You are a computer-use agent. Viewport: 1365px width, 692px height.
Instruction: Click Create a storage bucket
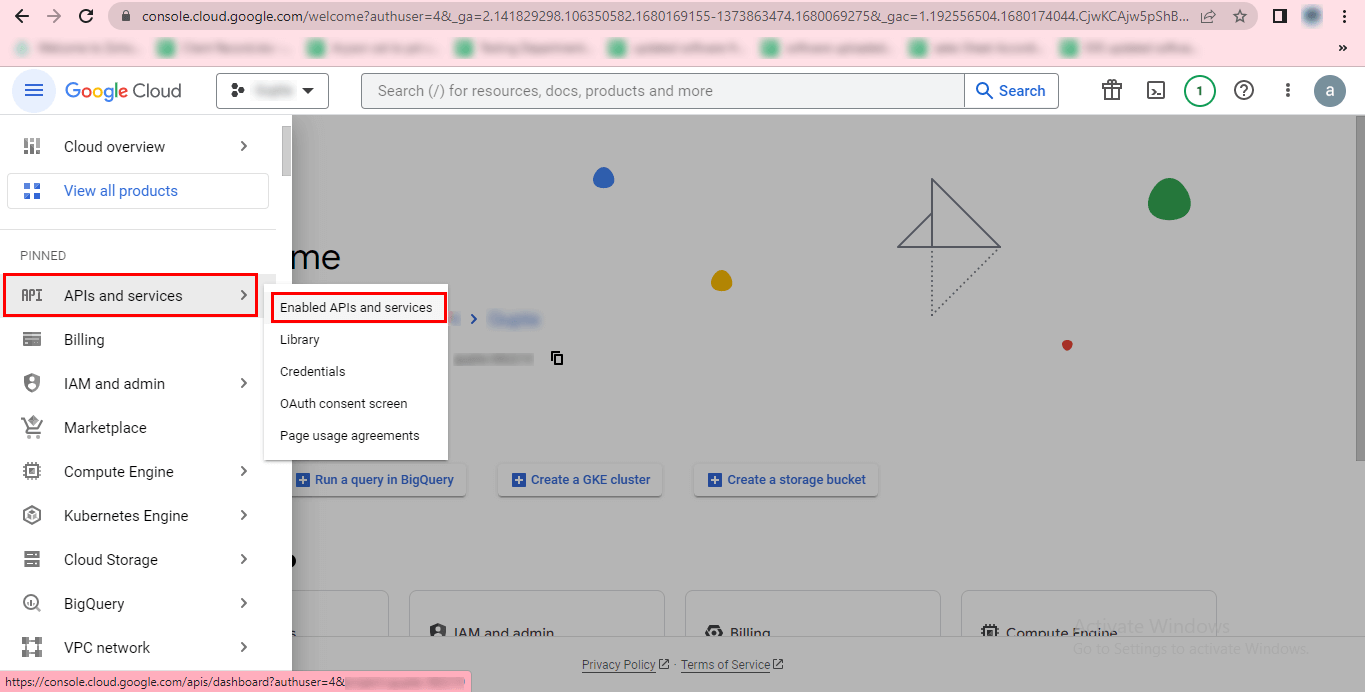[x=787, y=480]
